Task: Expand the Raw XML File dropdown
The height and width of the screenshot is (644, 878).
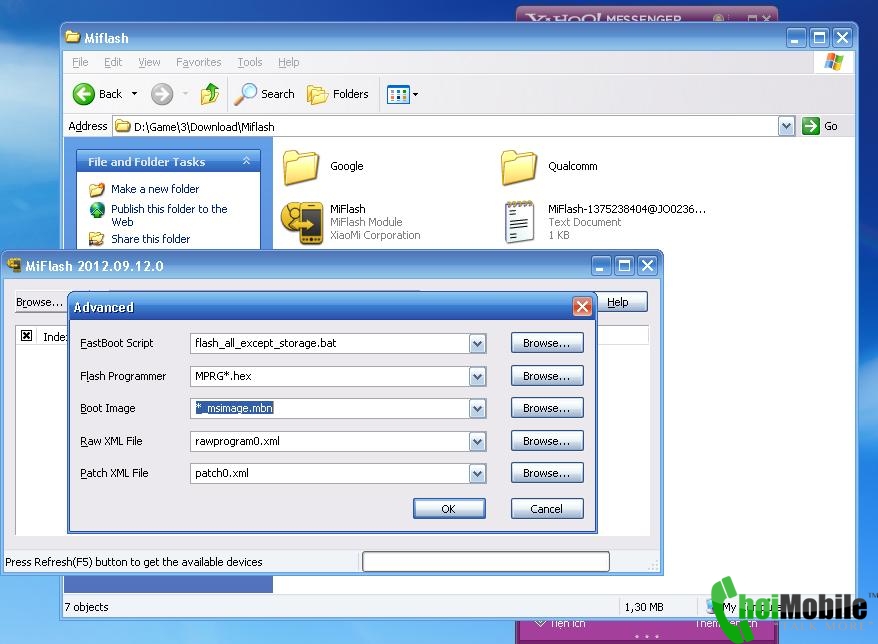Action: point(477,441)
